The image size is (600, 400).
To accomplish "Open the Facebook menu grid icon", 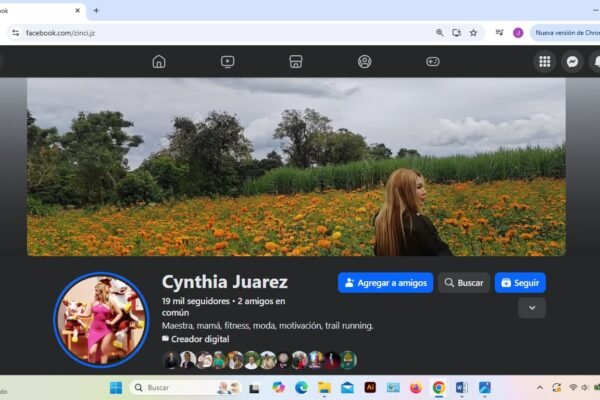I will pyautogui.click(x=544, y=62).
